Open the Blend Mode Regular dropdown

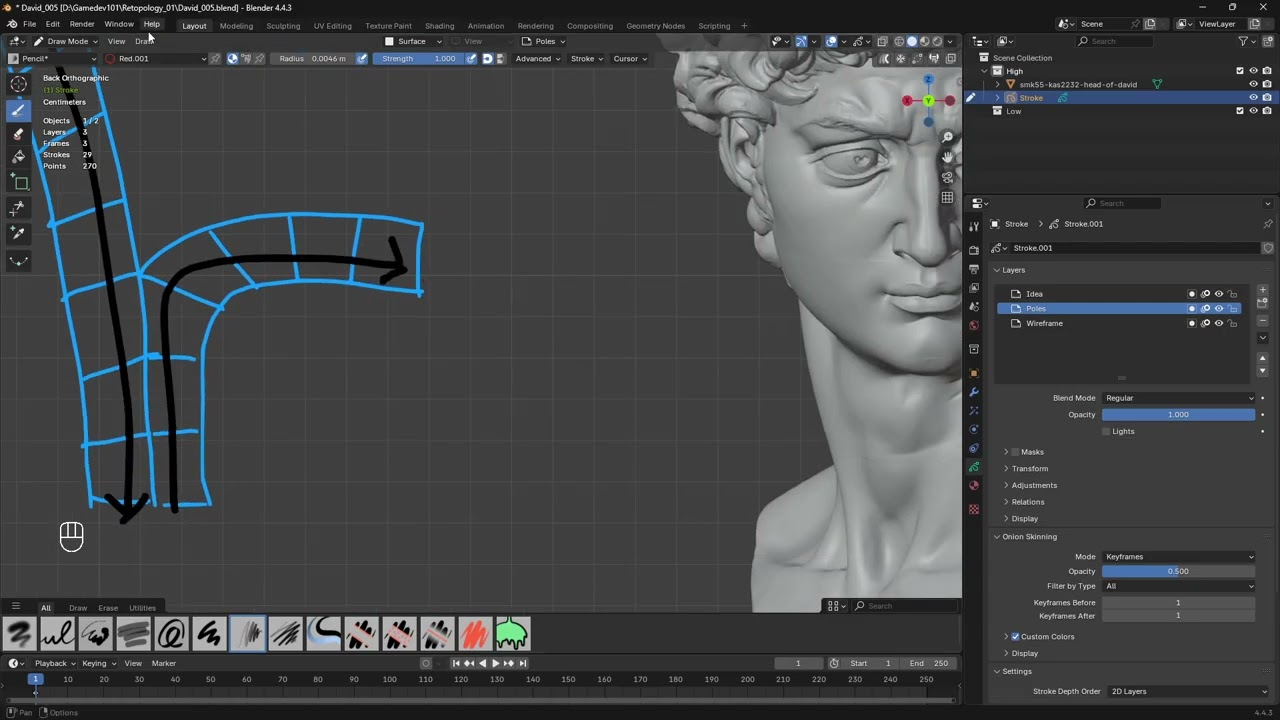click(x=1178, y=398)
